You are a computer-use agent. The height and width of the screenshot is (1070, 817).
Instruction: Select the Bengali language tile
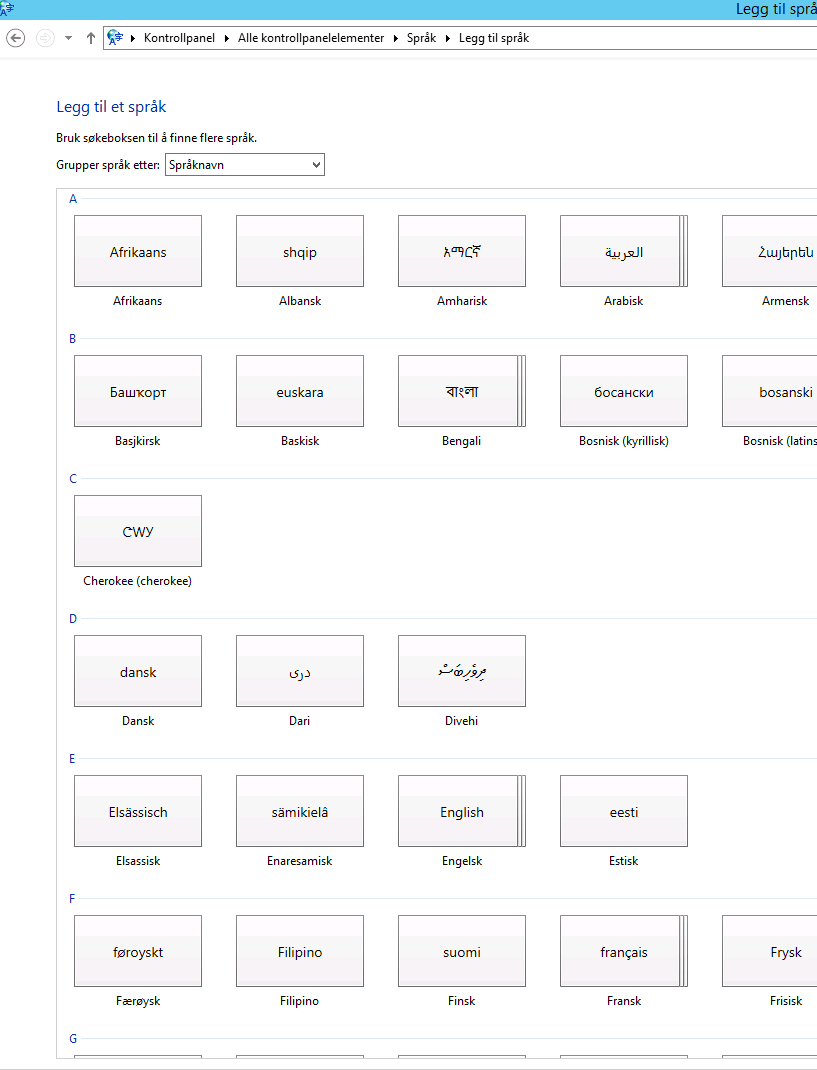tap(462, 391)
